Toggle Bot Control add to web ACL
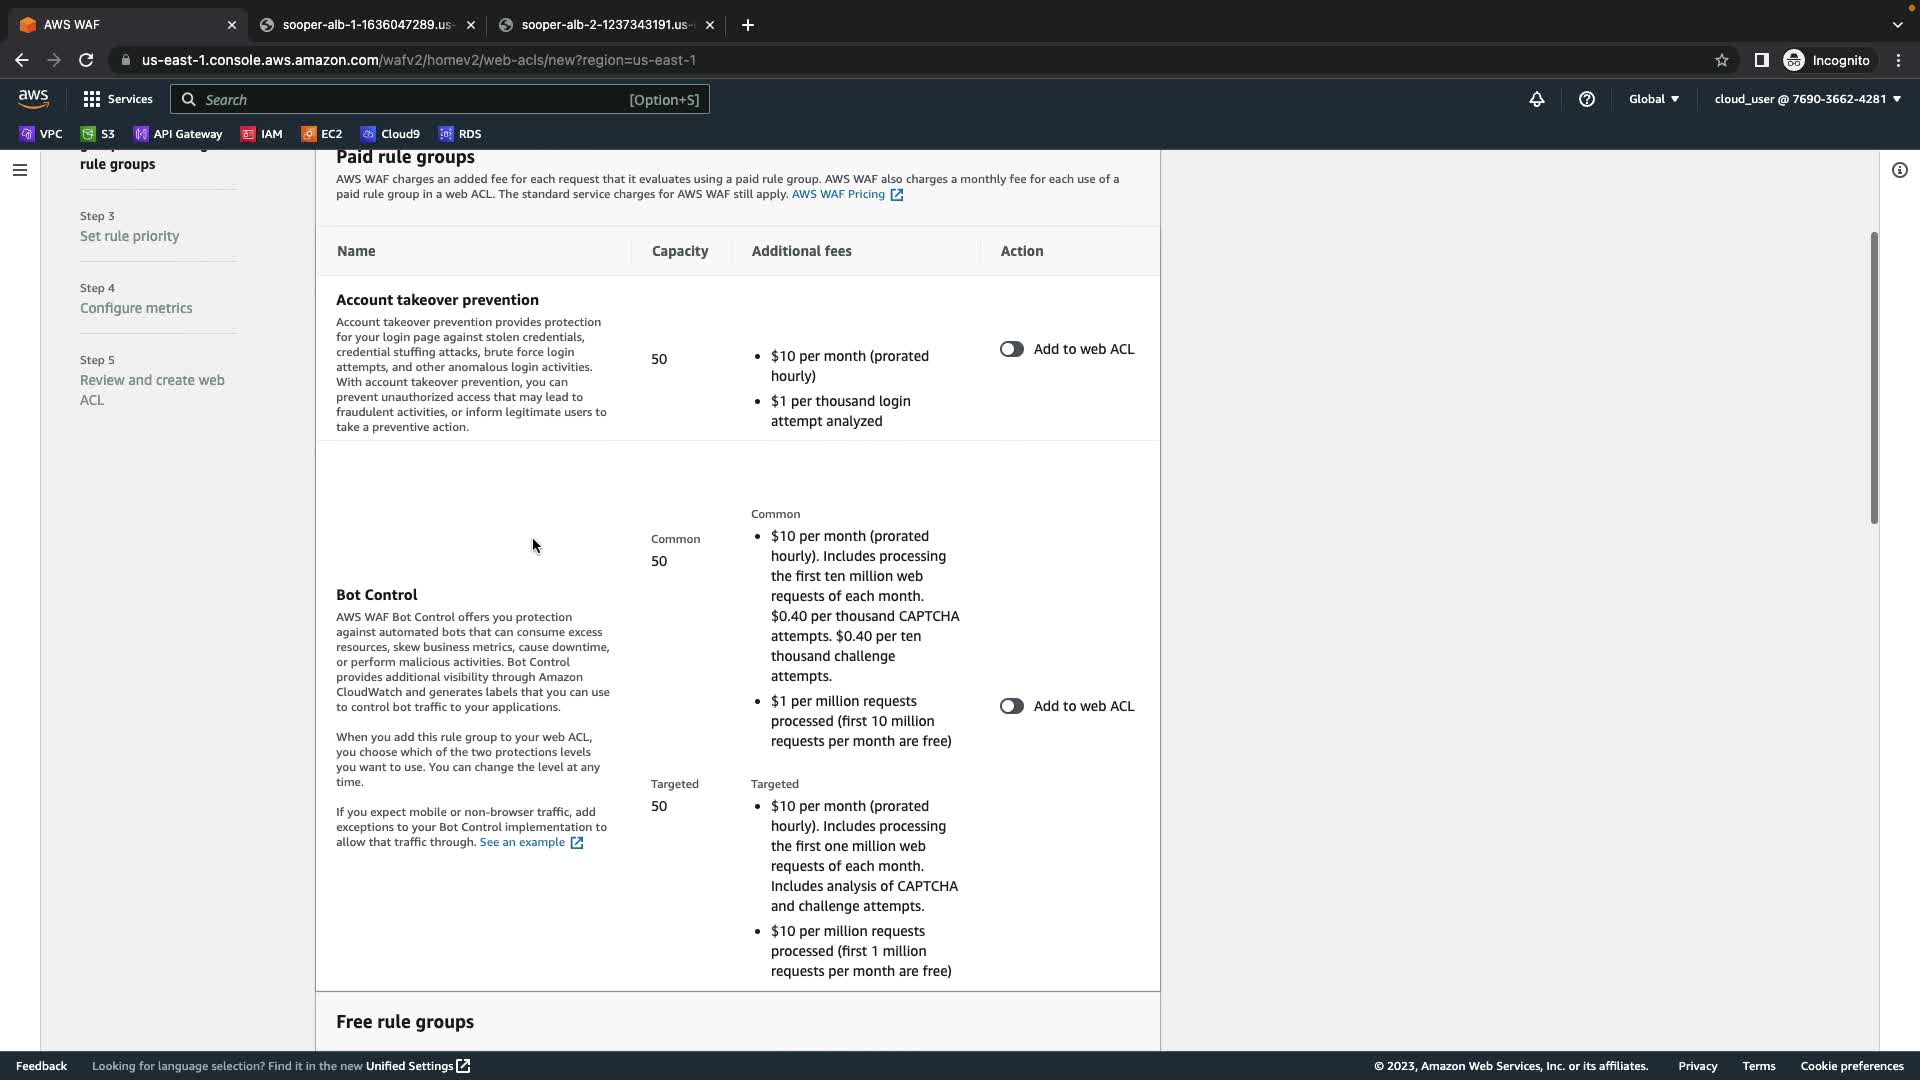 pyautogui.click(x=1011, y=706)
